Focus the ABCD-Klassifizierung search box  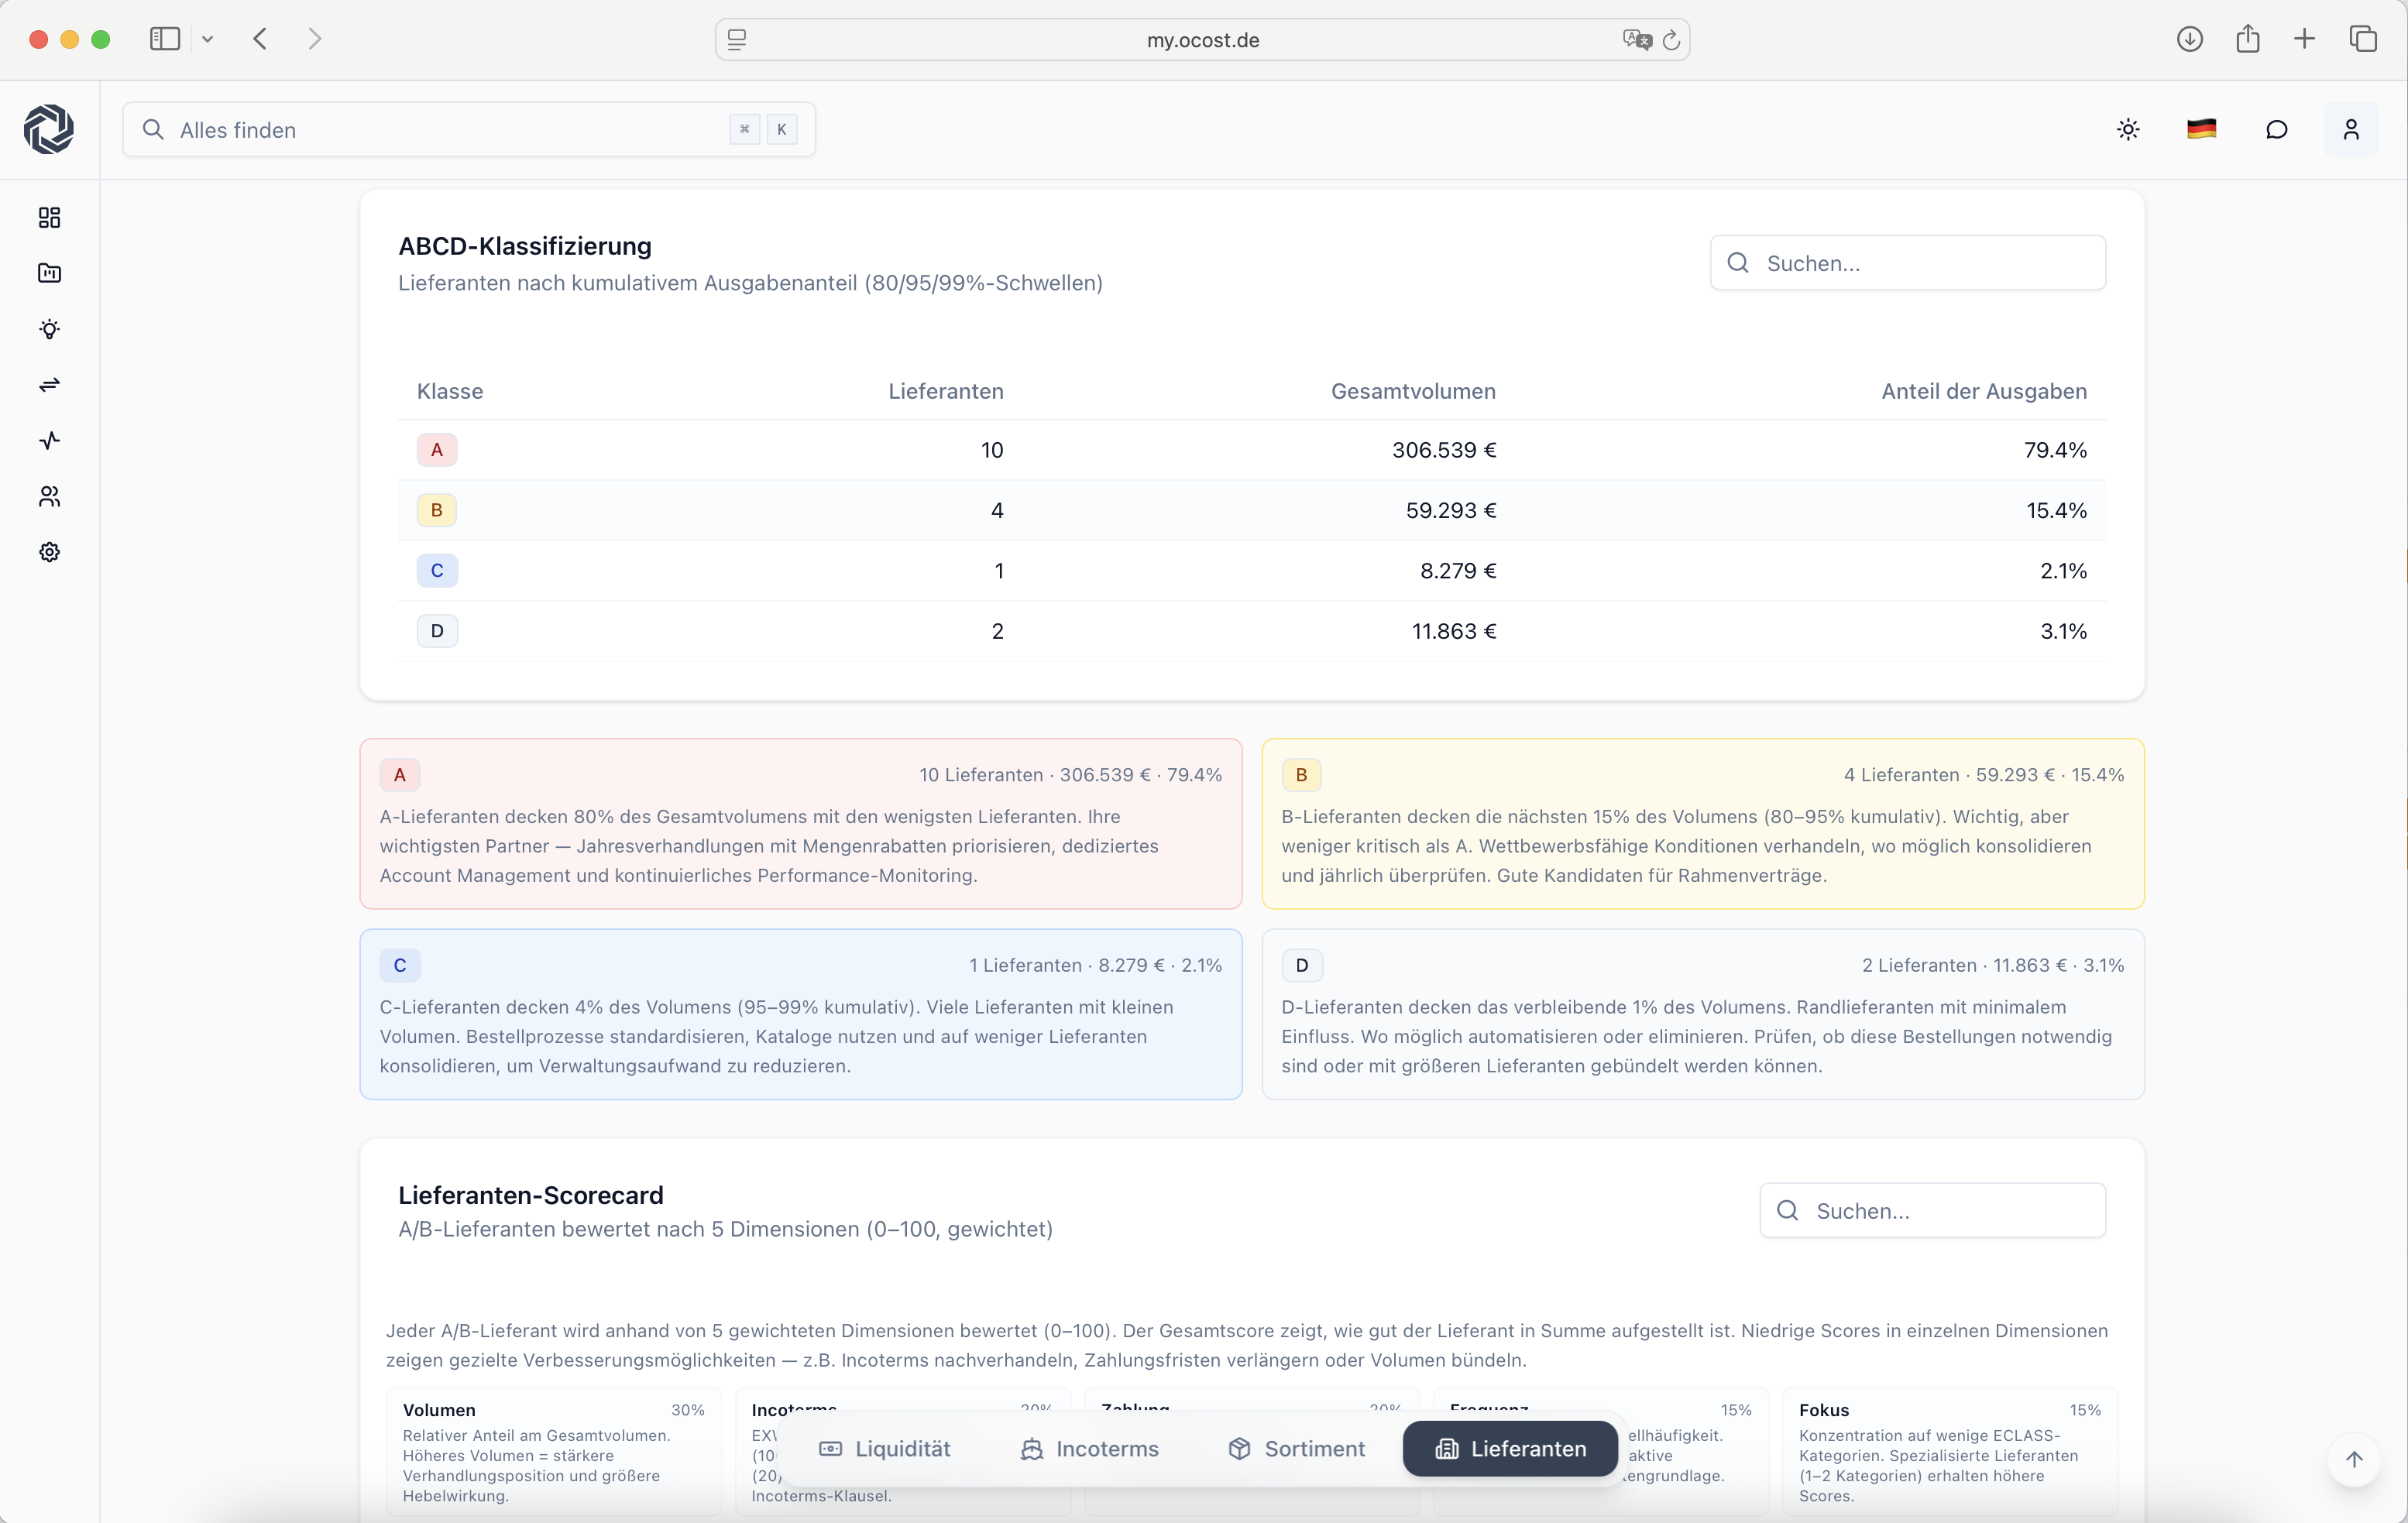click(1908, 263)
